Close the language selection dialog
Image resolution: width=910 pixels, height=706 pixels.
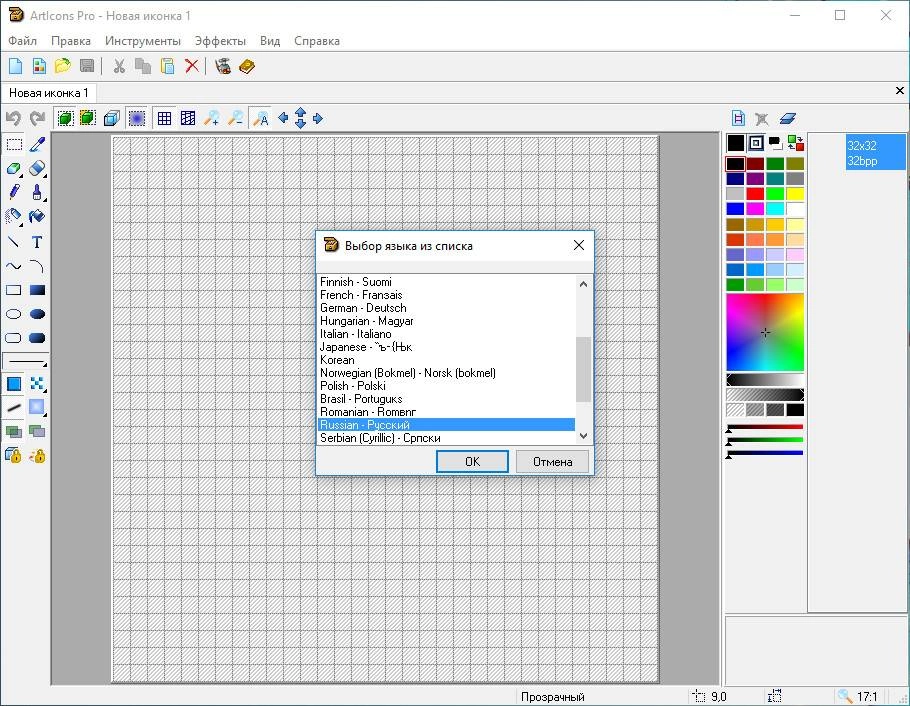[579, 246]
